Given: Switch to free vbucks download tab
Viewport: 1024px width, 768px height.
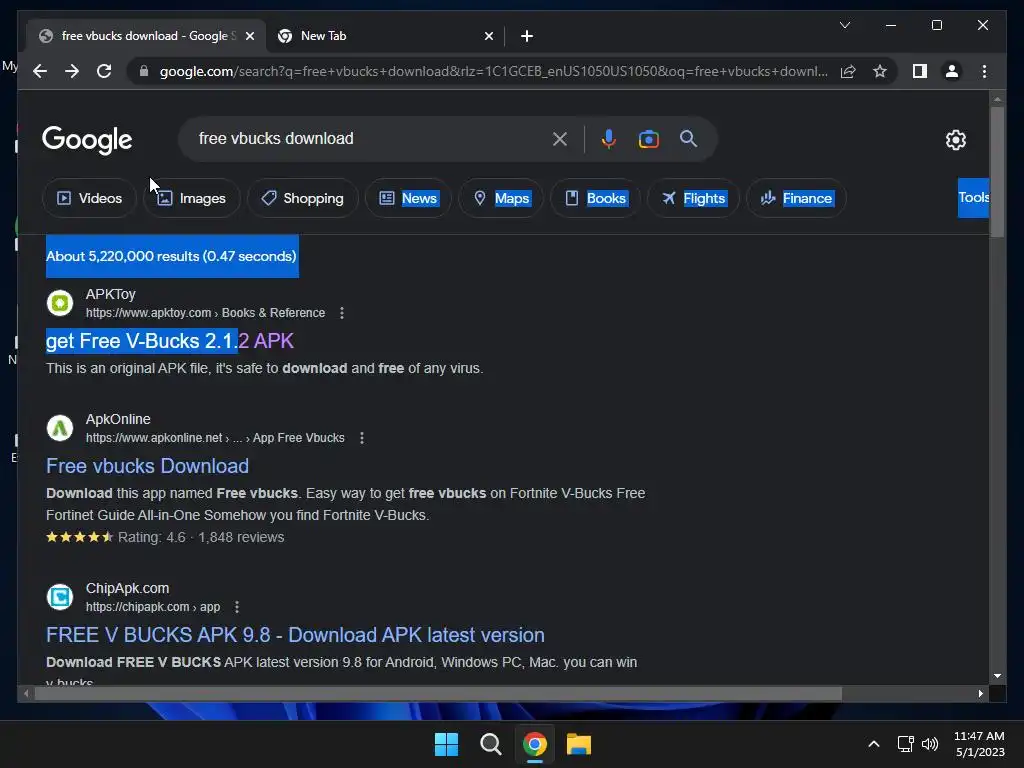Looking at the screenshot, I should [146, 36].
